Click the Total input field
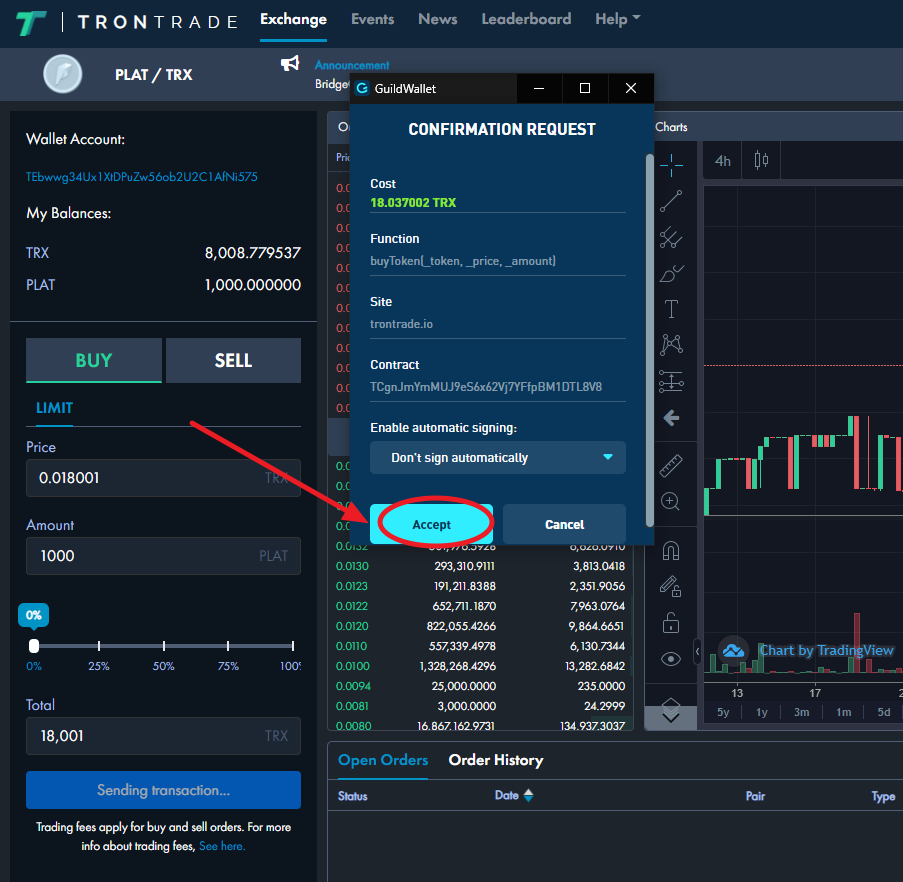Viewport: 903px width, 882px height. (x=164, y=736)
